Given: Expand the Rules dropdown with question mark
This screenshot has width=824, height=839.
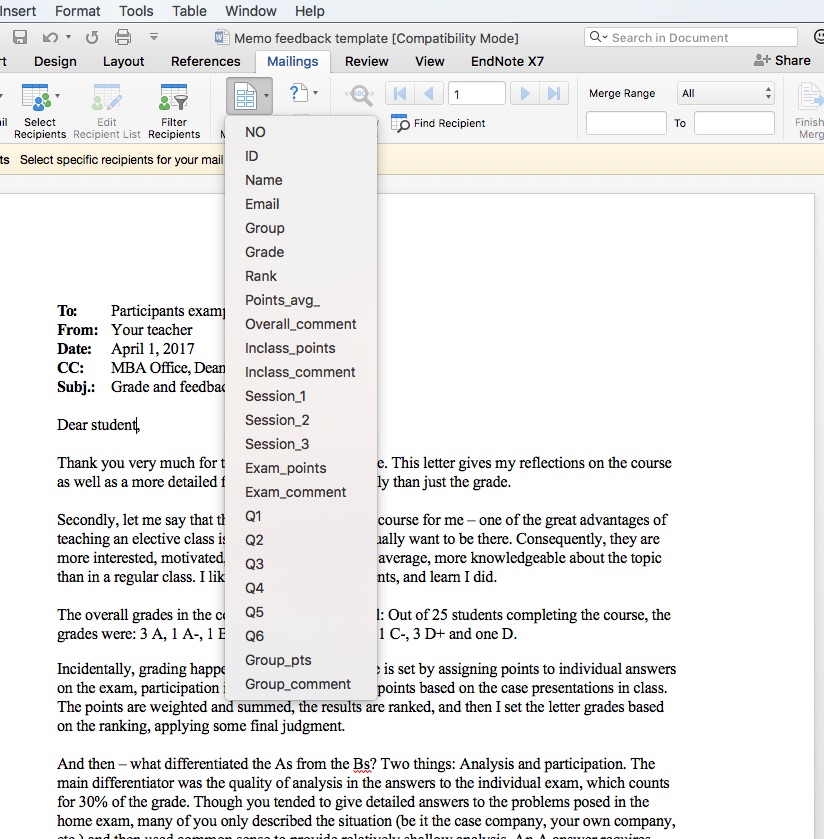Looking at the screenshot, I should point(302,94).
